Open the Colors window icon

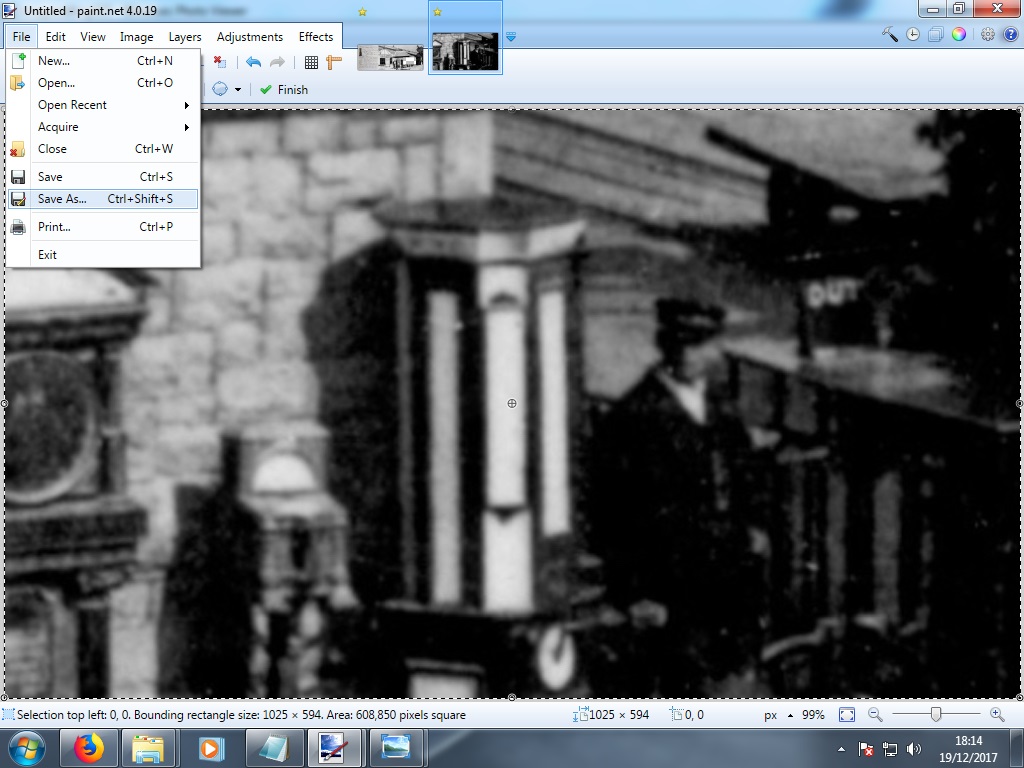coord(958,33)
